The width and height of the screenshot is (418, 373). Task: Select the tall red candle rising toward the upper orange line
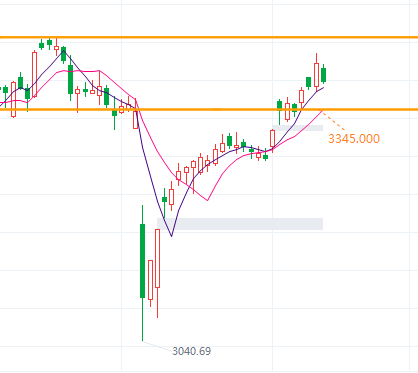34,74
